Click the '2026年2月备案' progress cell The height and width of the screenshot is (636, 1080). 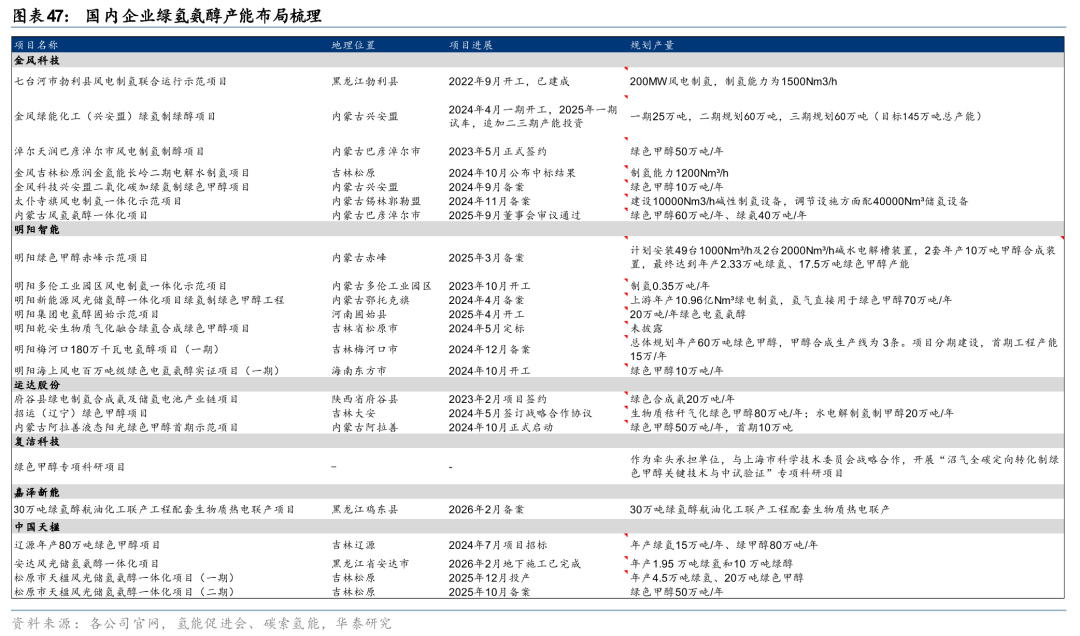coord(486,509)
